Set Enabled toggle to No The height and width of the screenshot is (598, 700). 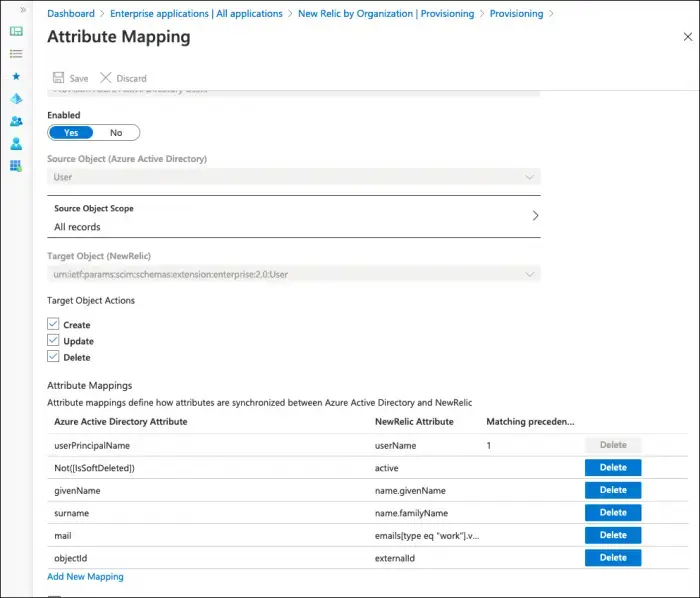tap(116, 133)
